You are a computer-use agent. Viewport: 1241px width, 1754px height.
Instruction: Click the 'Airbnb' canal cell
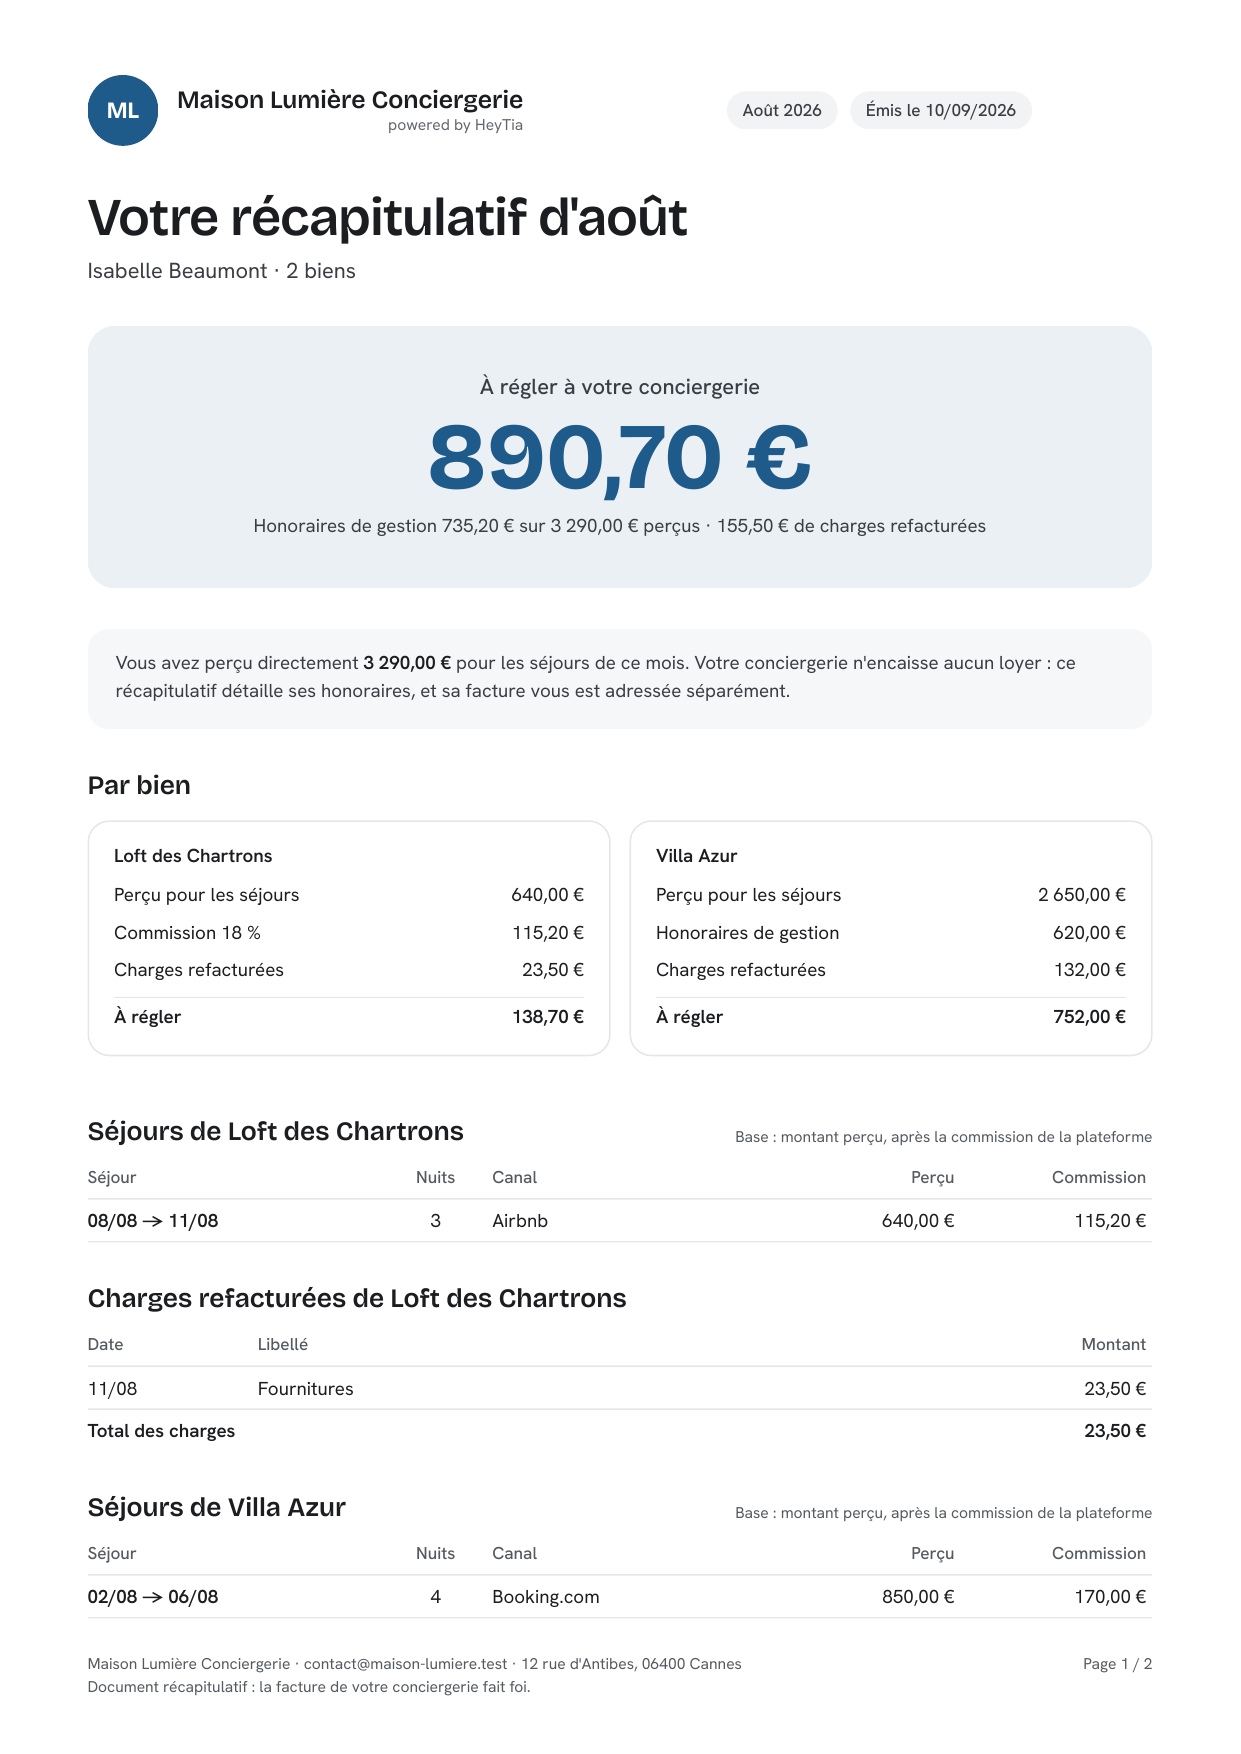pos(520,1221)
